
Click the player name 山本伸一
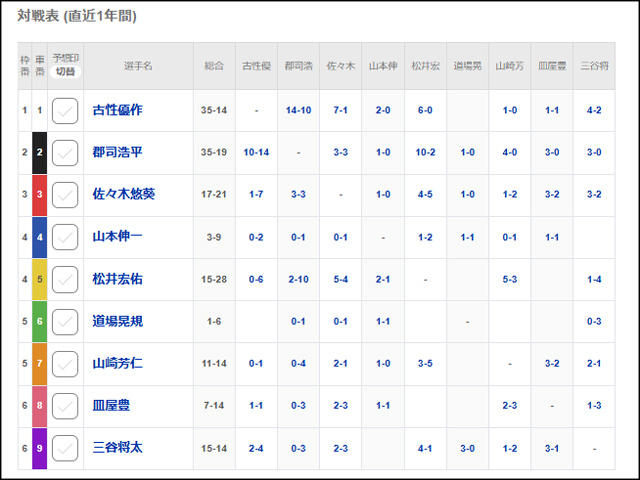pos(118,237)
